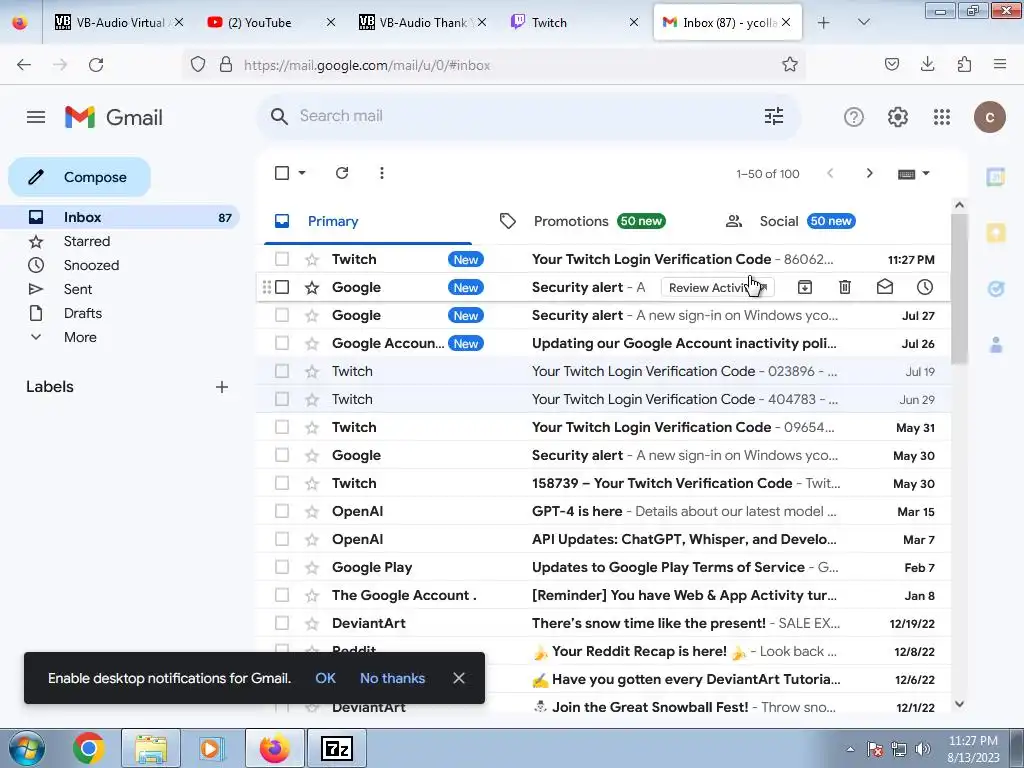Check the hovered Google Security alert checkbox

click(x=281, y=287)
